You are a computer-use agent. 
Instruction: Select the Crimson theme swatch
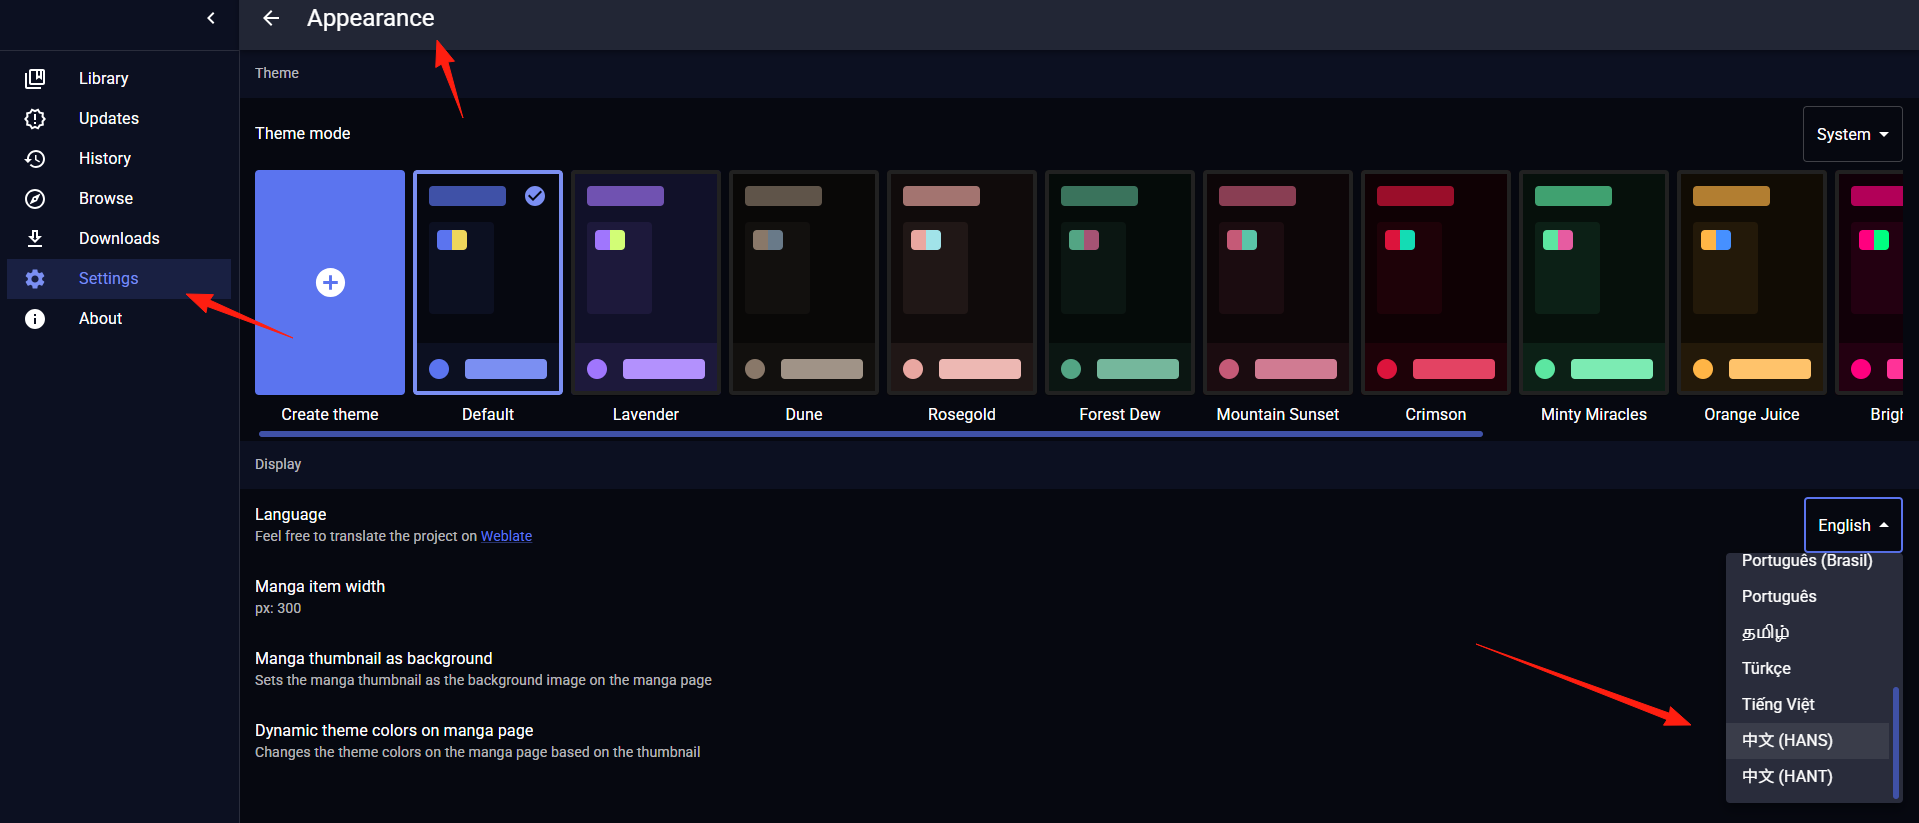[1436, 283]
